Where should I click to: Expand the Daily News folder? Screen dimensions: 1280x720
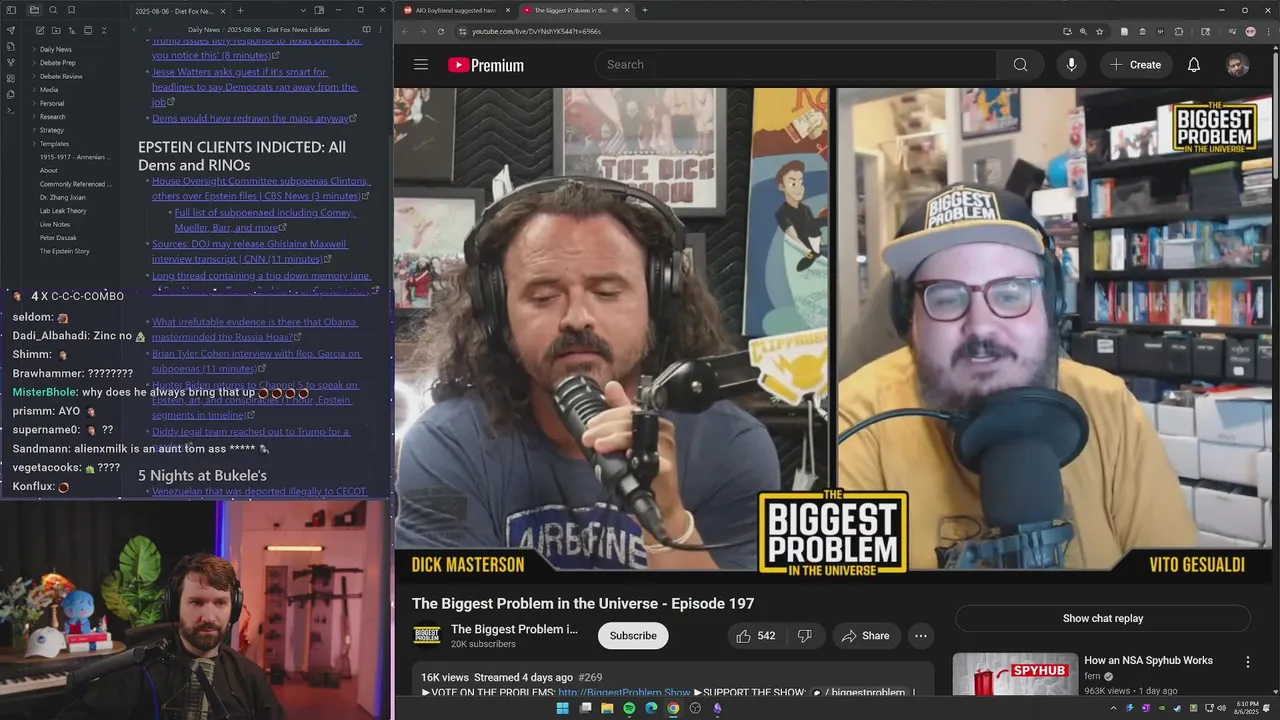coord(34,49)
